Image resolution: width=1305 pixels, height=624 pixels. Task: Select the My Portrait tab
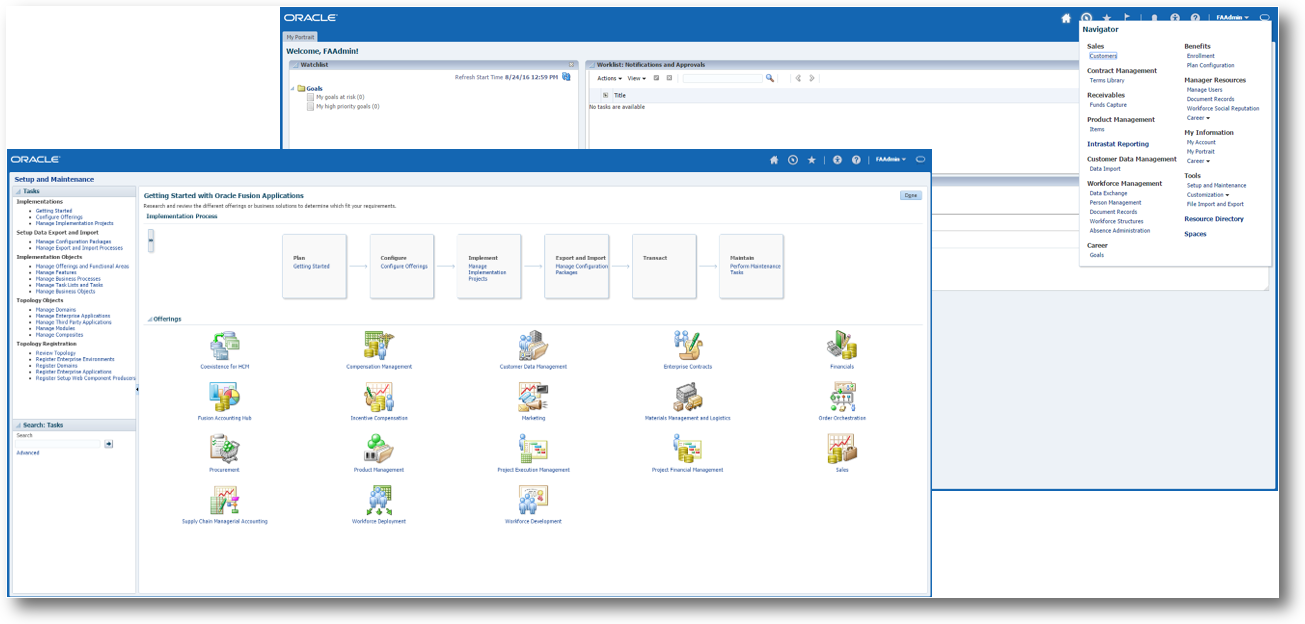point(301,37)
